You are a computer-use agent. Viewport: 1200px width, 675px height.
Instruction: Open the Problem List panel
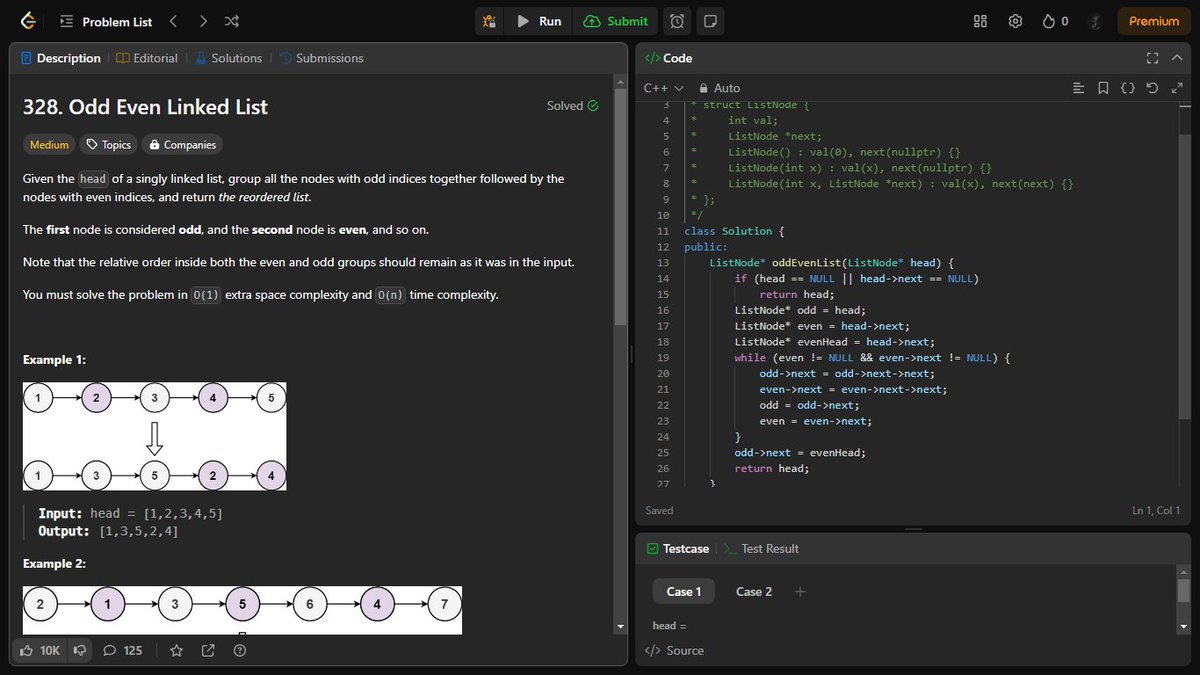[106, 21]
